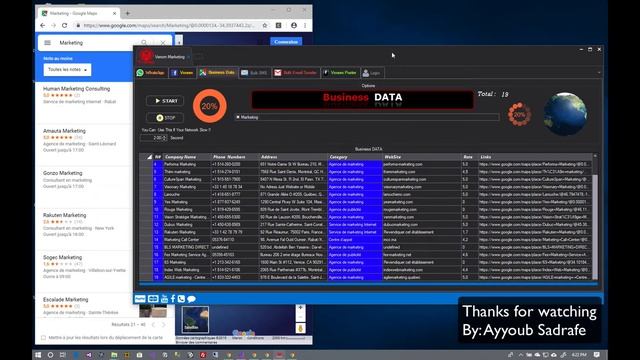Open the Bulk Email Sender tab
Viewport: 640px width, 360px height.
click(296, 73)
